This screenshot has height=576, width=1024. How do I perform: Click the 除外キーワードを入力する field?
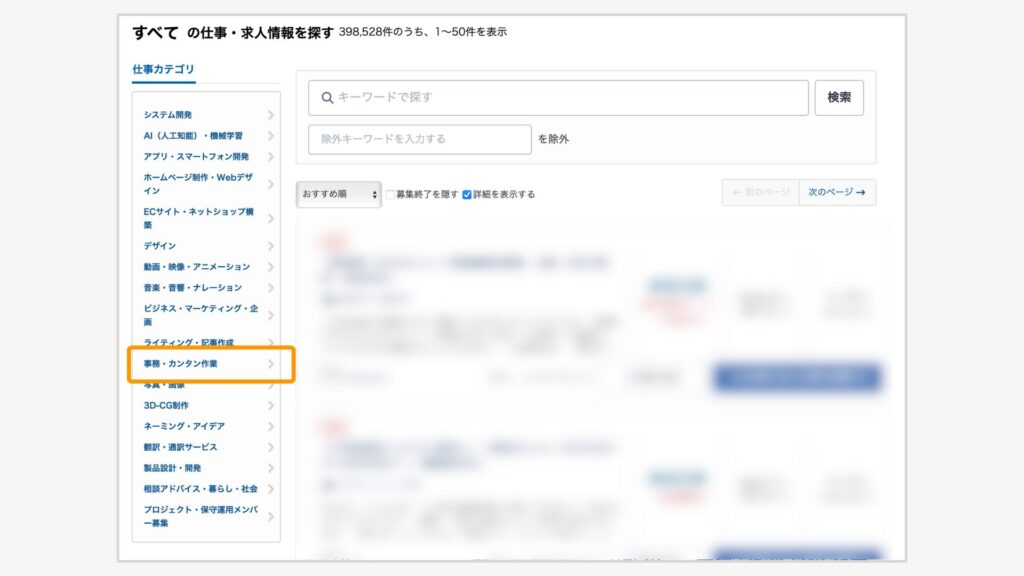click(x=420, y=139)
